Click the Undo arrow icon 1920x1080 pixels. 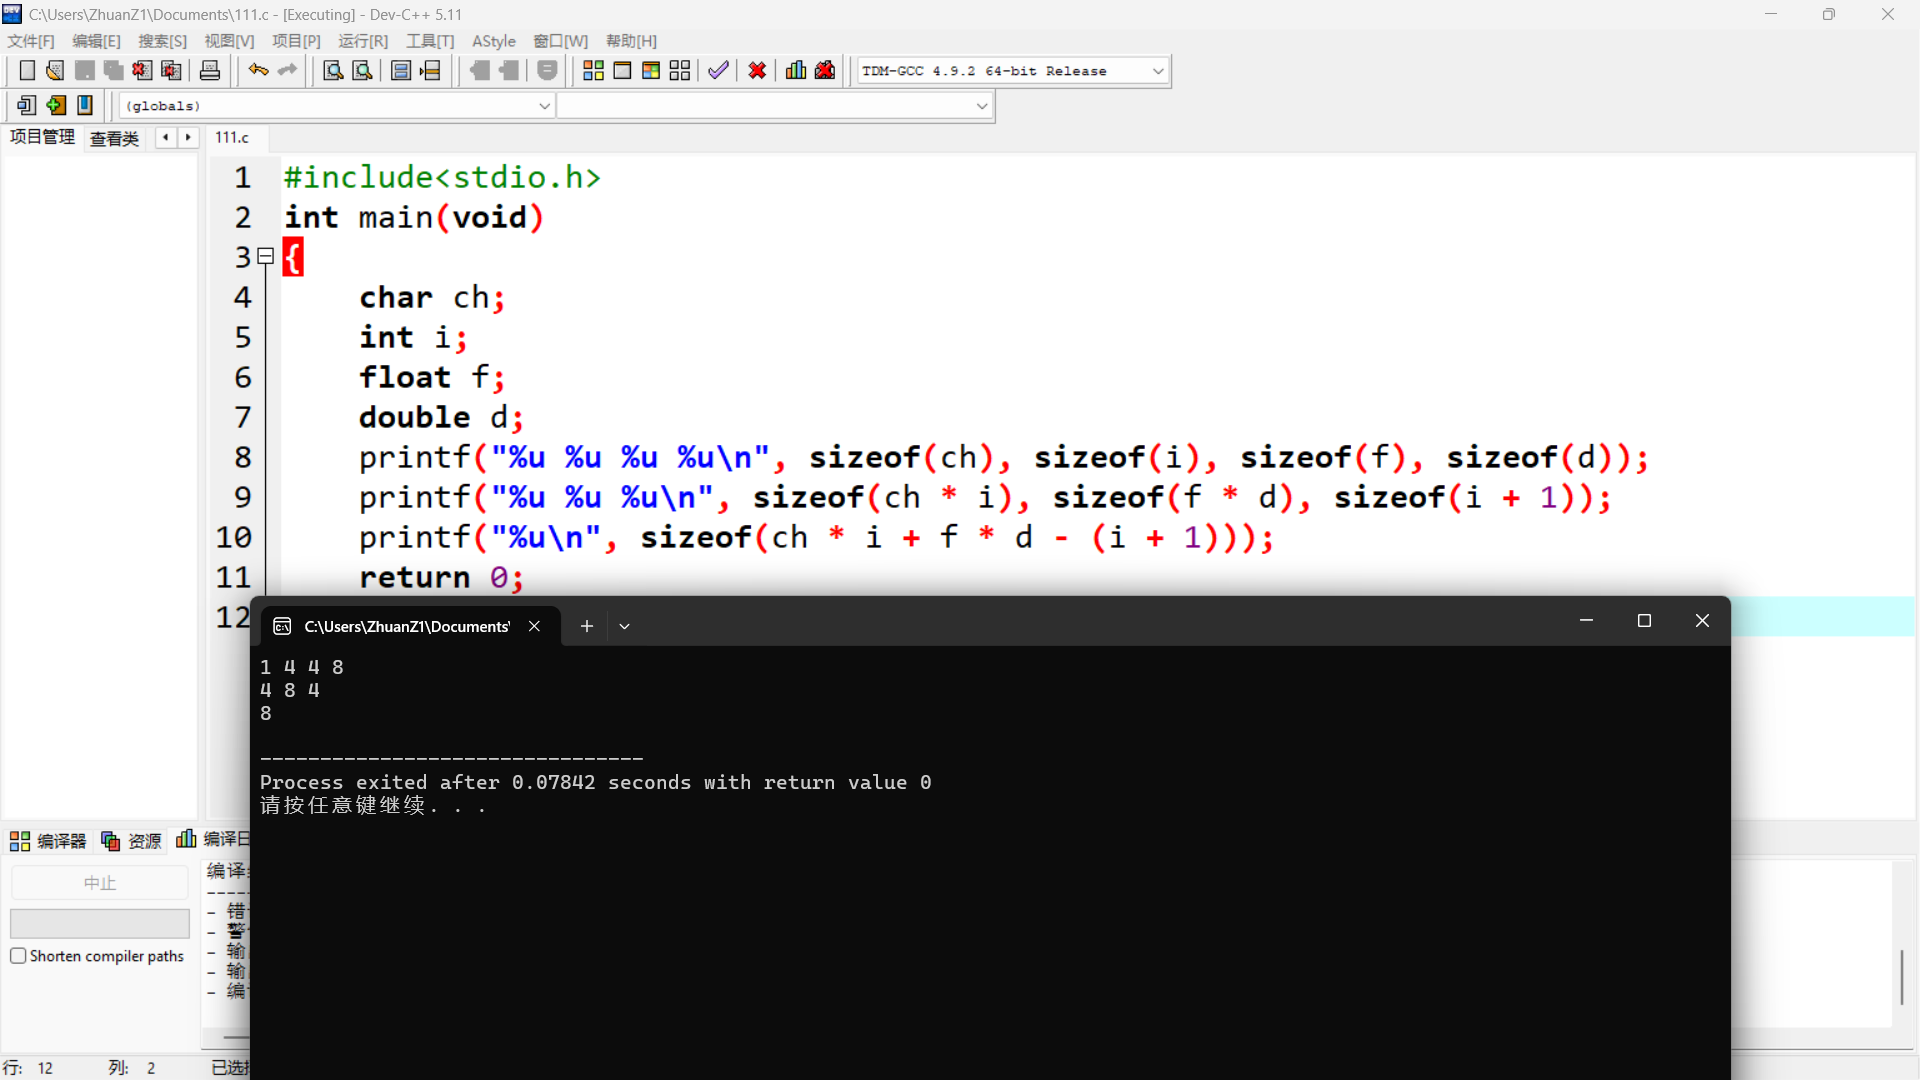(x=258, y=71)
